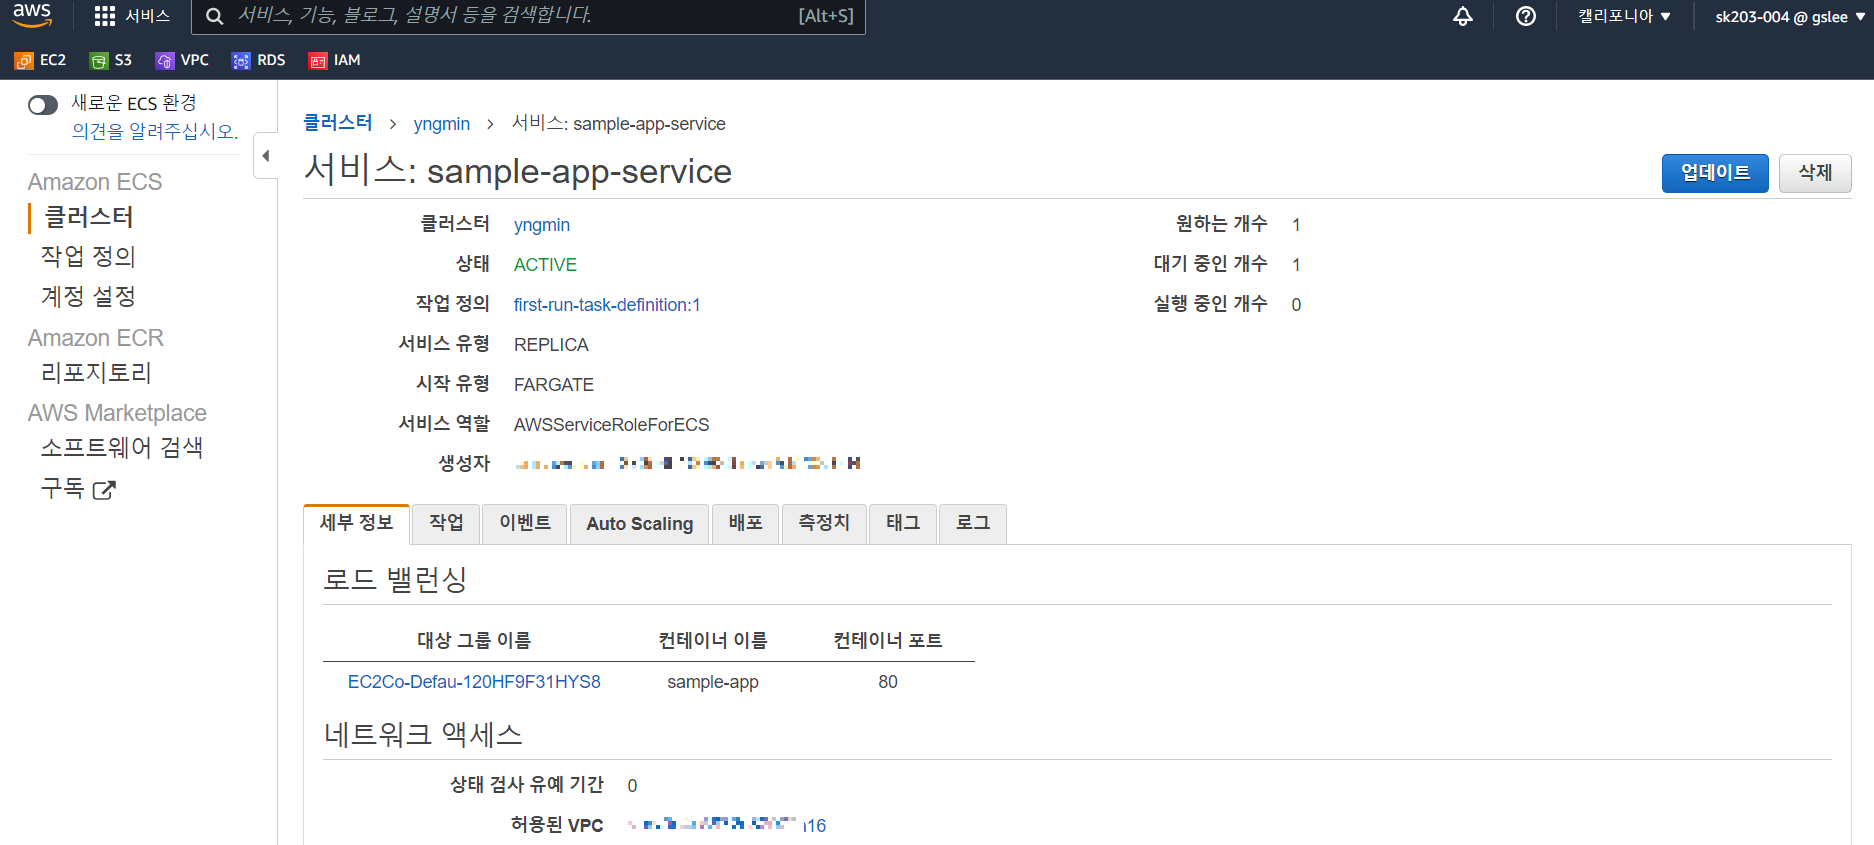Viewport: 1874px width, 845px height.
Task: Click the REPLICA service type value
Action: coord(551,345)
